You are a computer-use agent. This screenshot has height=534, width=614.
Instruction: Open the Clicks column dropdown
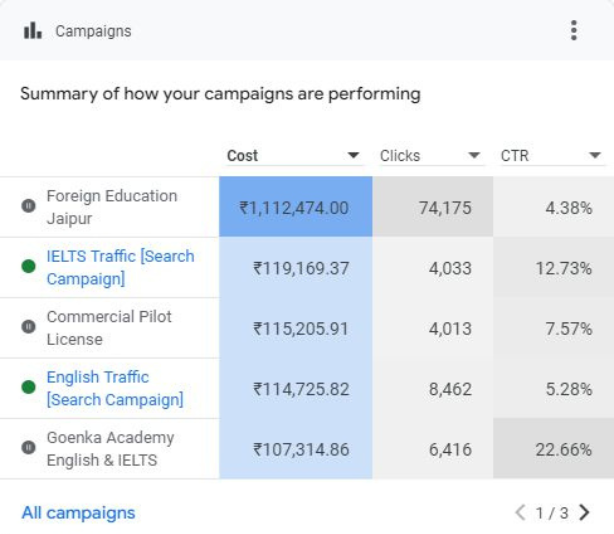tap(474, 156)
